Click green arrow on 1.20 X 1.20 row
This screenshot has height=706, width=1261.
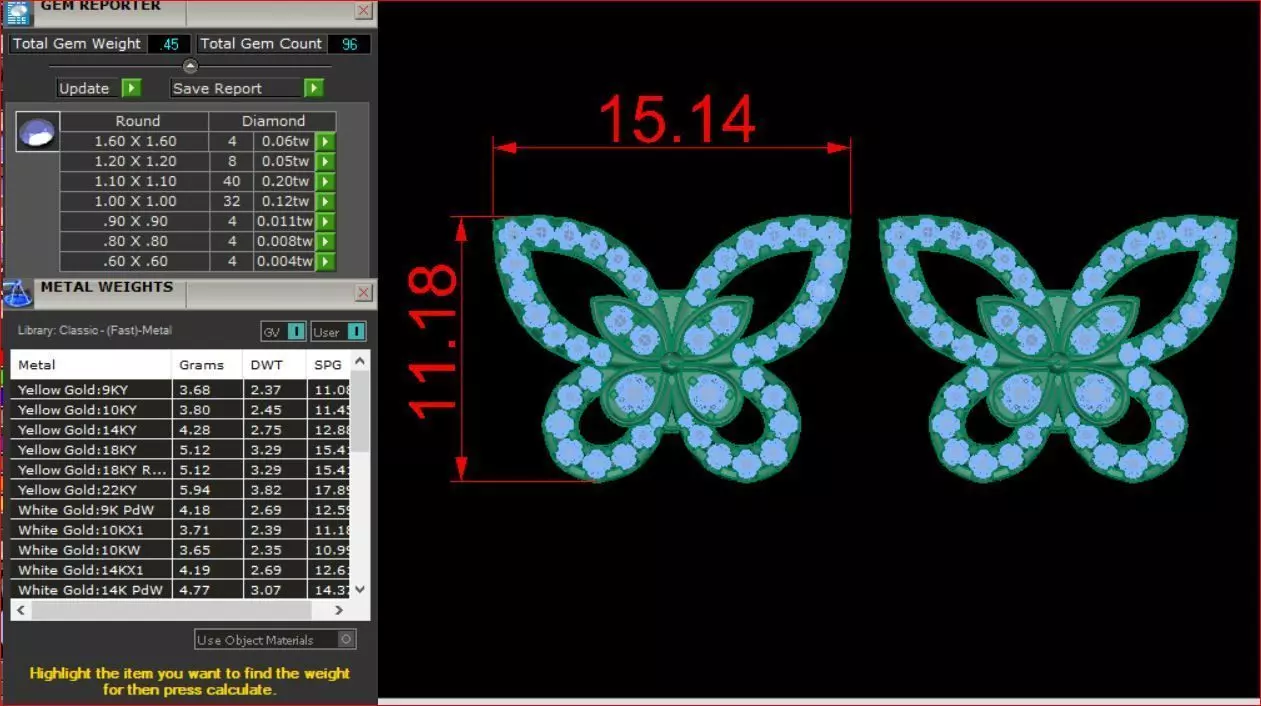pyautogui.click(x=325, y=161)
